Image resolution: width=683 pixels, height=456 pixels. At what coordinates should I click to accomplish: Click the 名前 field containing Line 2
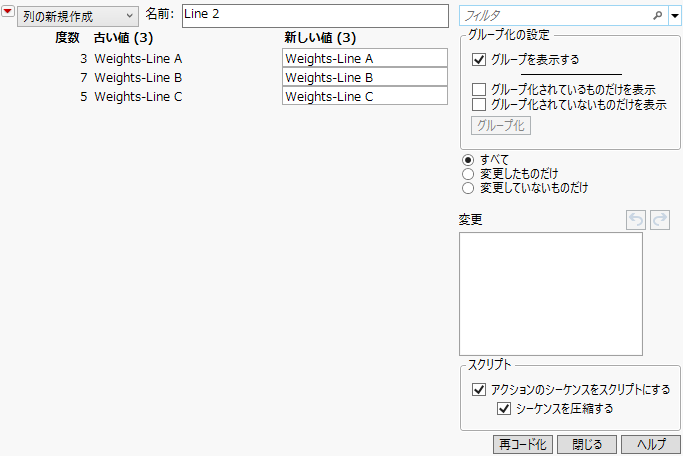click(315, 16)
